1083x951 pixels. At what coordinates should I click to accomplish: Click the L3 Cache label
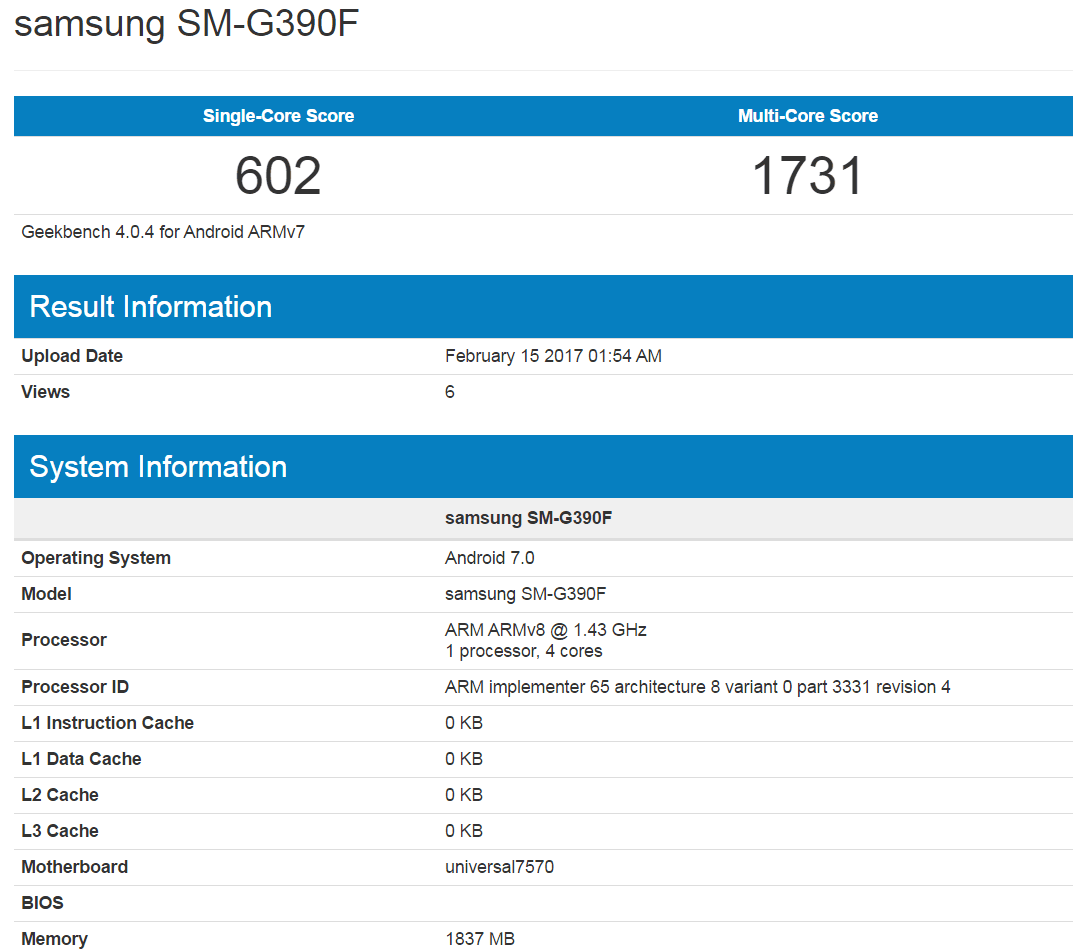point(60,831)
